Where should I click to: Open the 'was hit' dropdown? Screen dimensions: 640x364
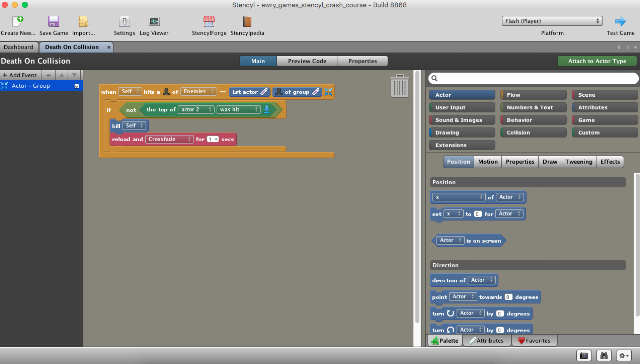pyautogui.click(x=238, y=109)
